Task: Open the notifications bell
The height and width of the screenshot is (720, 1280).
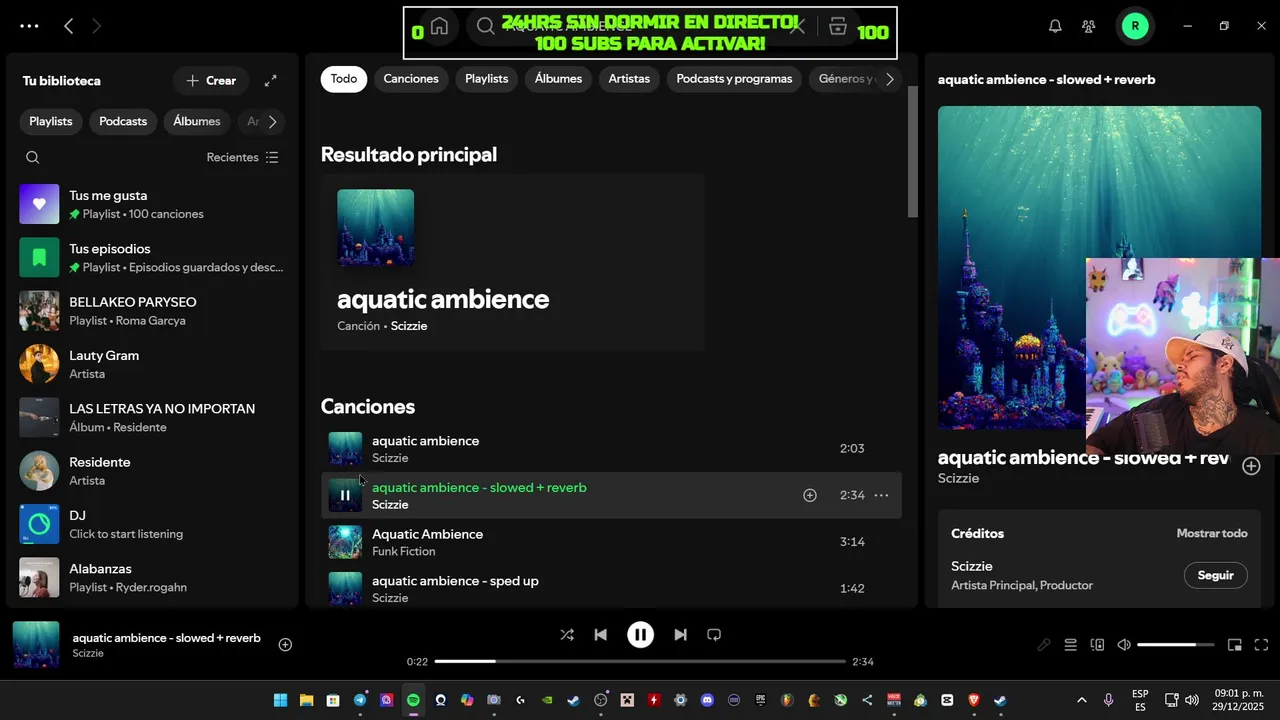Action: point(1055,26)
